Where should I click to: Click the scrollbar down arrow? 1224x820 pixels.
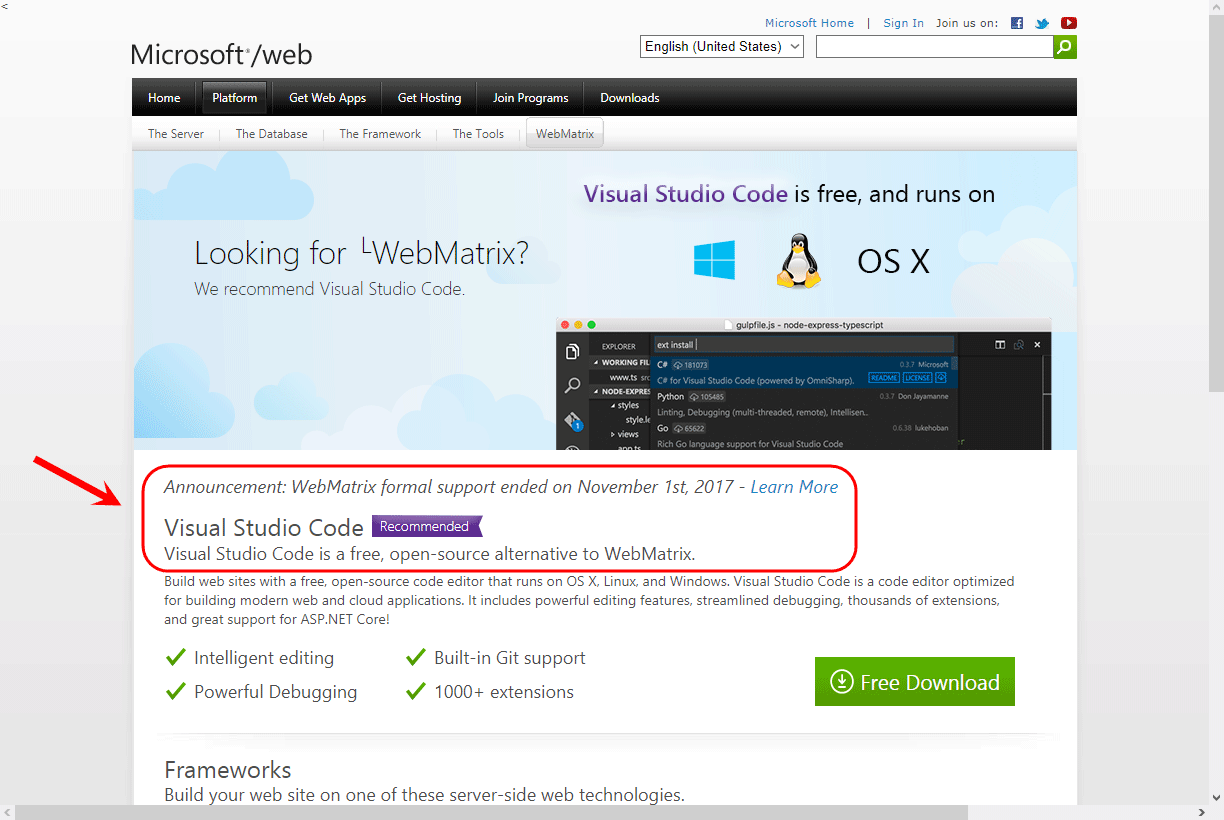click(x=1216, y=798)
